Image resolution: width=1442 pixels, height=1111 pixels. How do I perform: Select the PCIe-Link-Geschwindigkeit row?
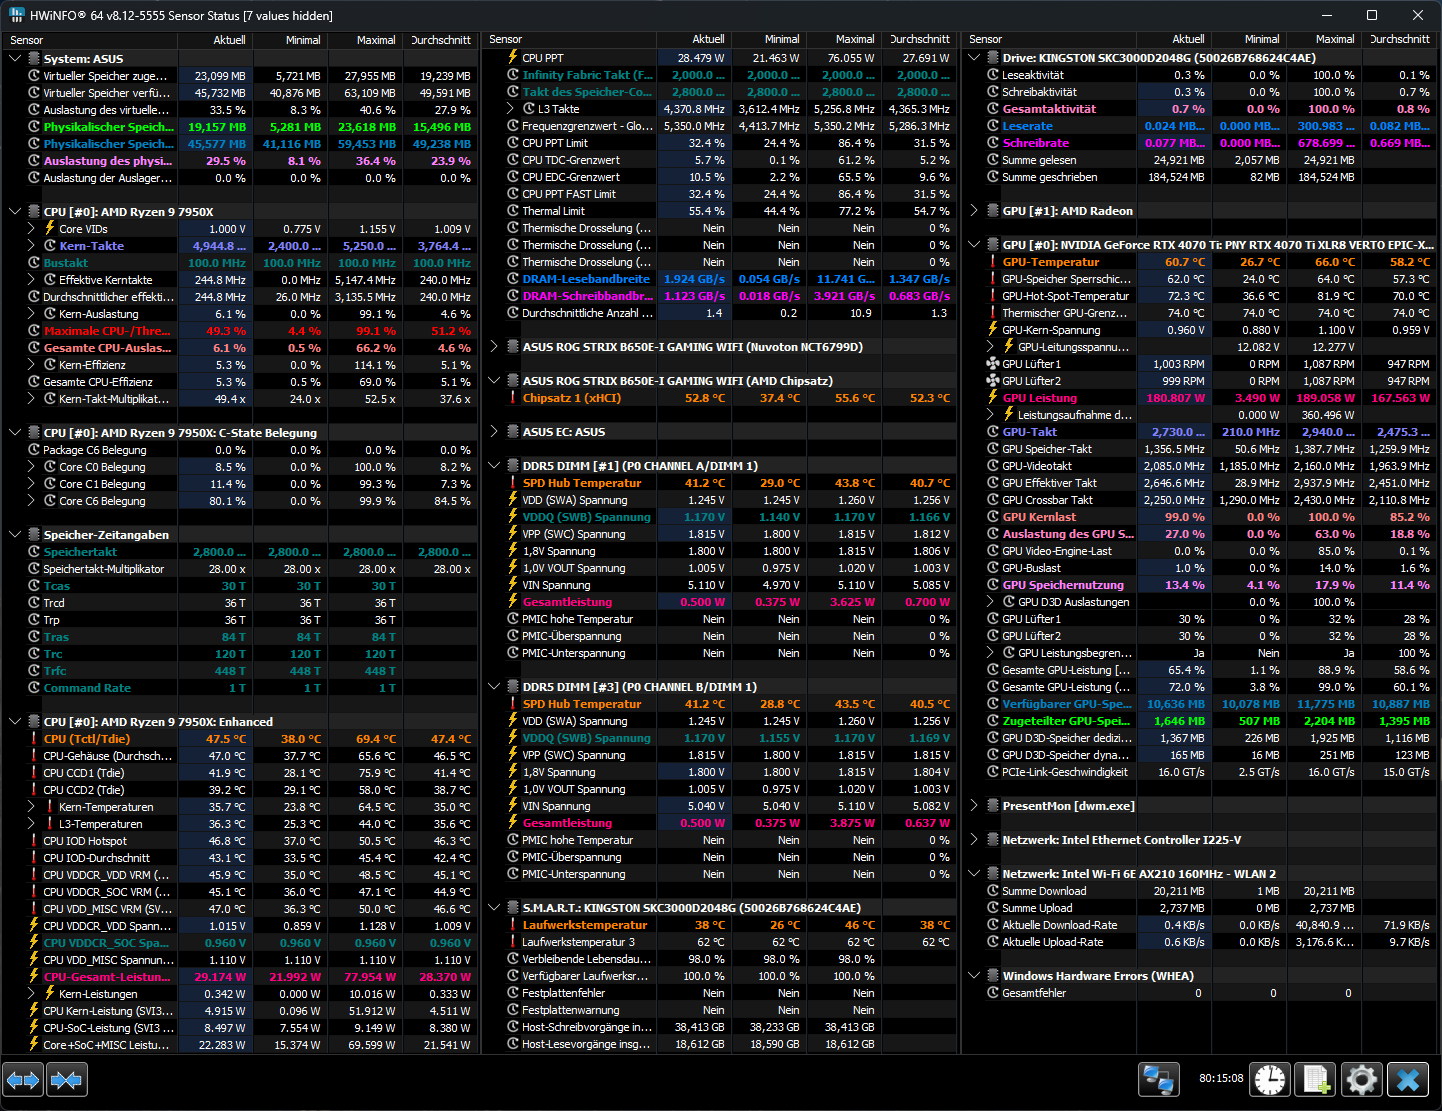[x=1200, y=772]
